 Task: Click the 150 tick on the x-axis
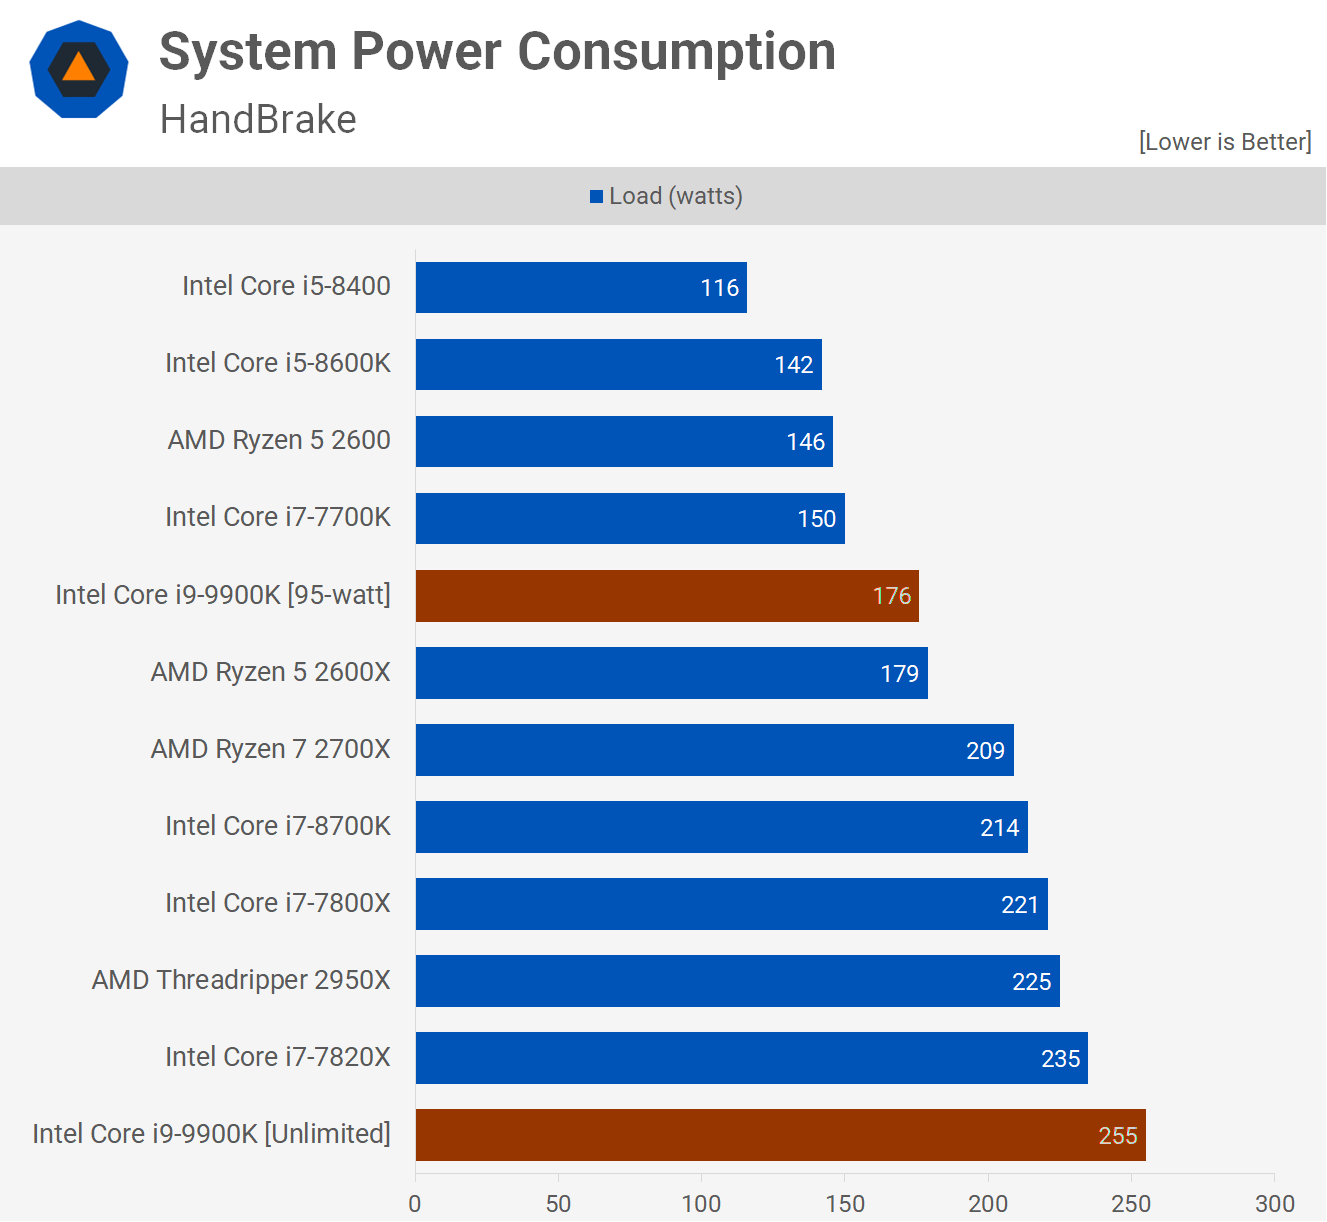[x=845, y=1203]
